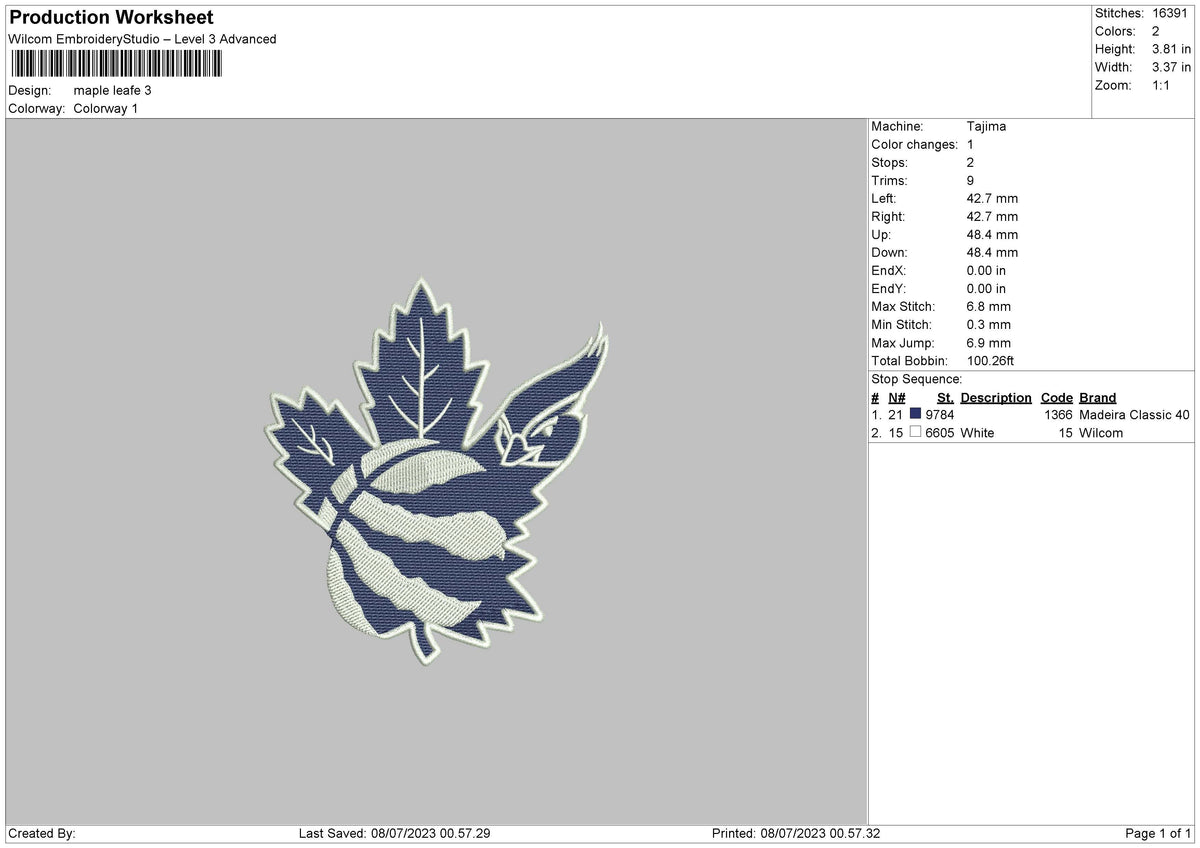1200x848 pixels.
Task: Select the design name maple leafe 3
Action: (x=110, y=90)
